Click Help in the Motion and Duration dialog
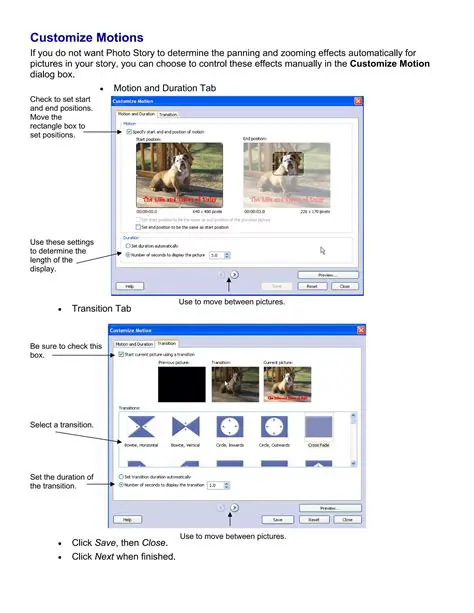Image resolution: width=474 pixels, height=613 pixels. 130,287
